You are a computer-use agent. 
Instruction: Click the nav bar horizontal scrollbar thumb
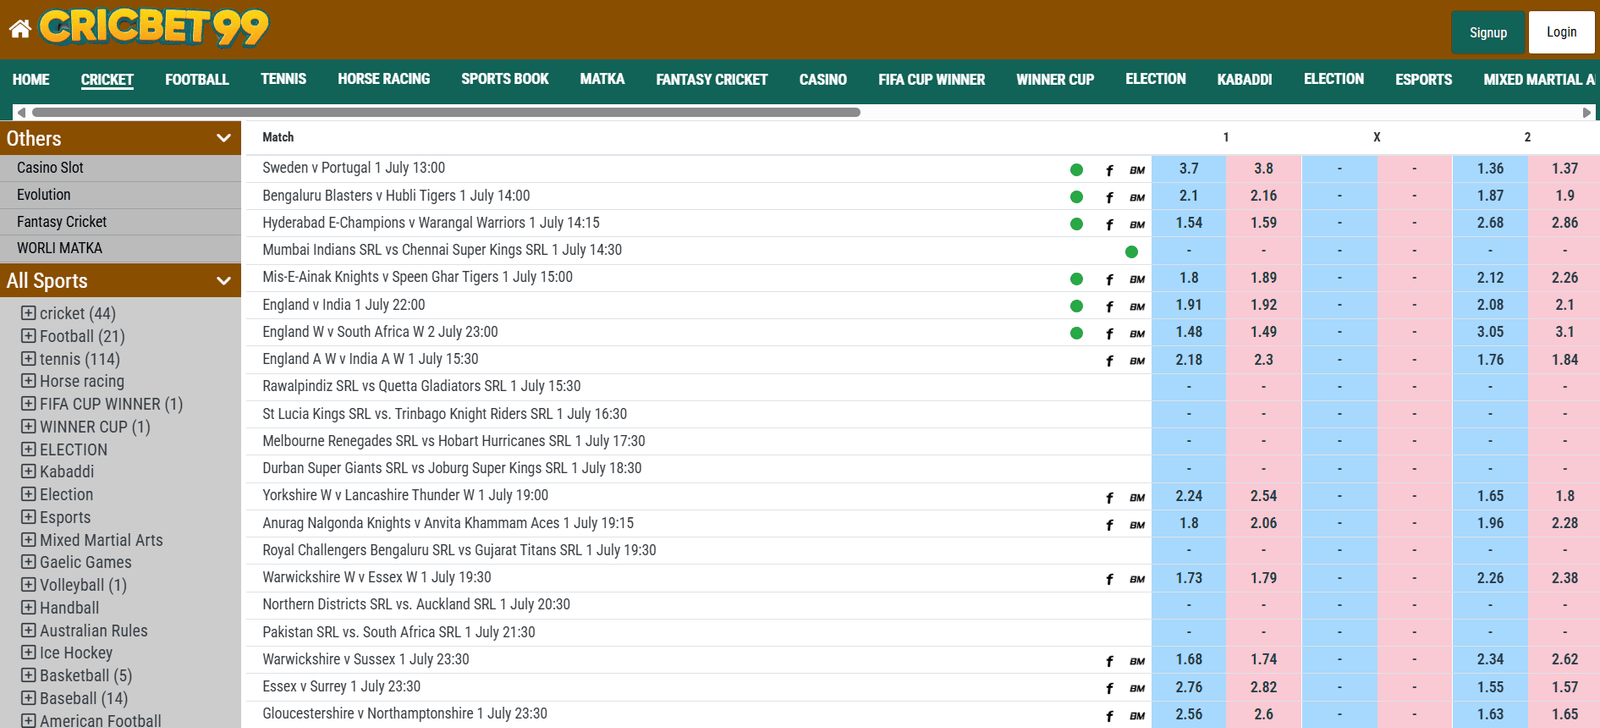(x=446, y=112)
